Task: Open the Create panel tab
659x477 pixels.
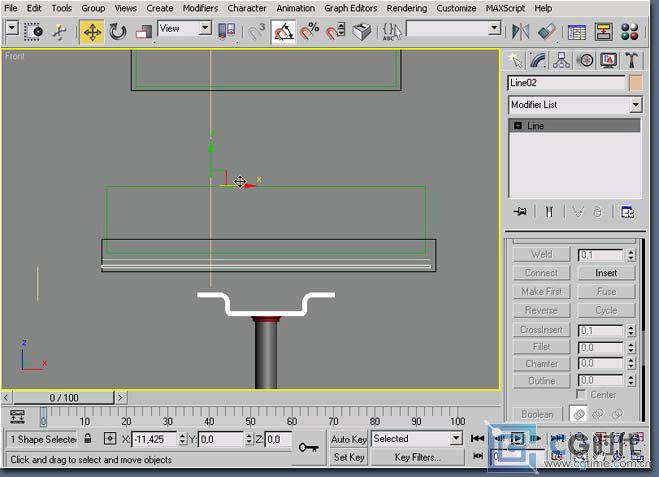Action: click(x=515, y=60)
